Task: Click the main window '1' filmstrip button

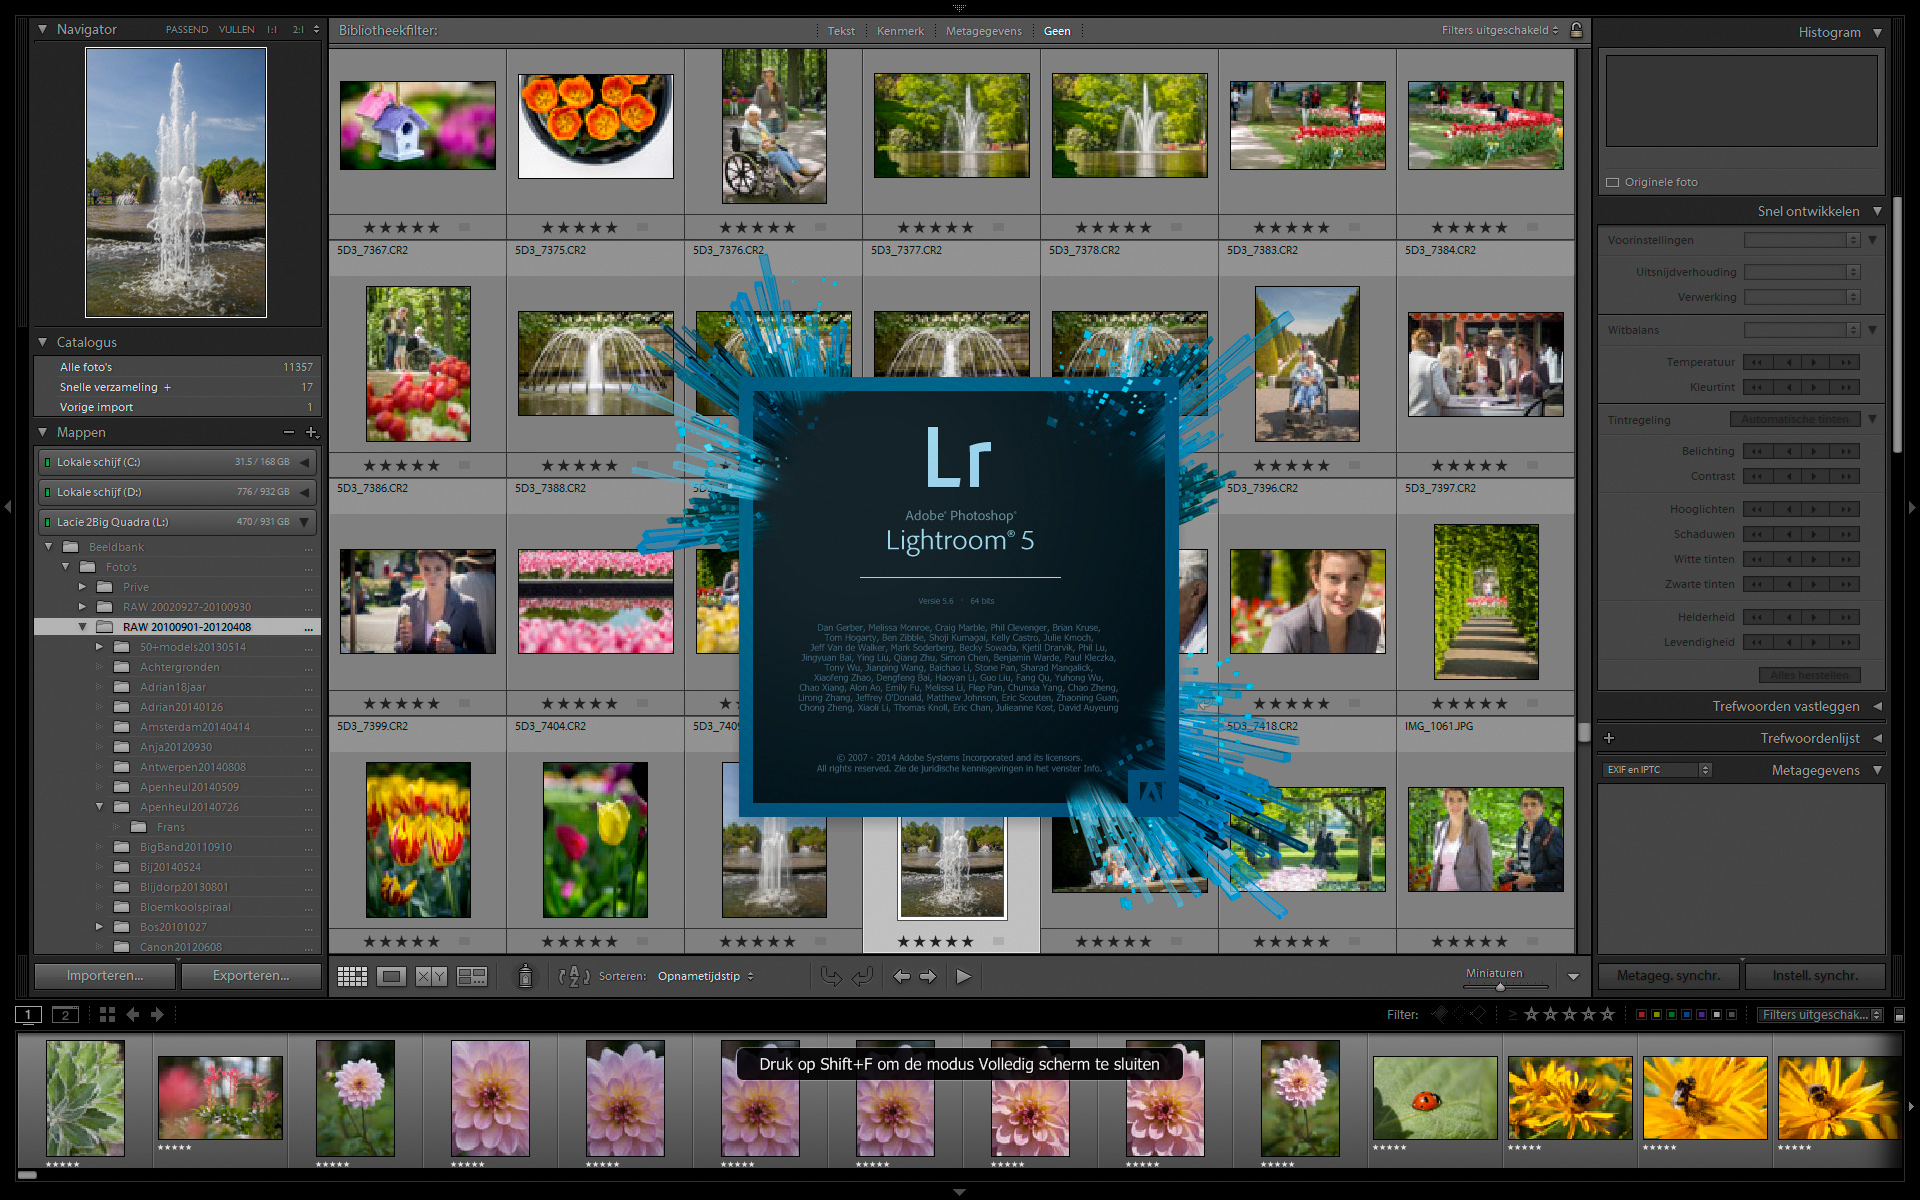Action: (29, 1014)
